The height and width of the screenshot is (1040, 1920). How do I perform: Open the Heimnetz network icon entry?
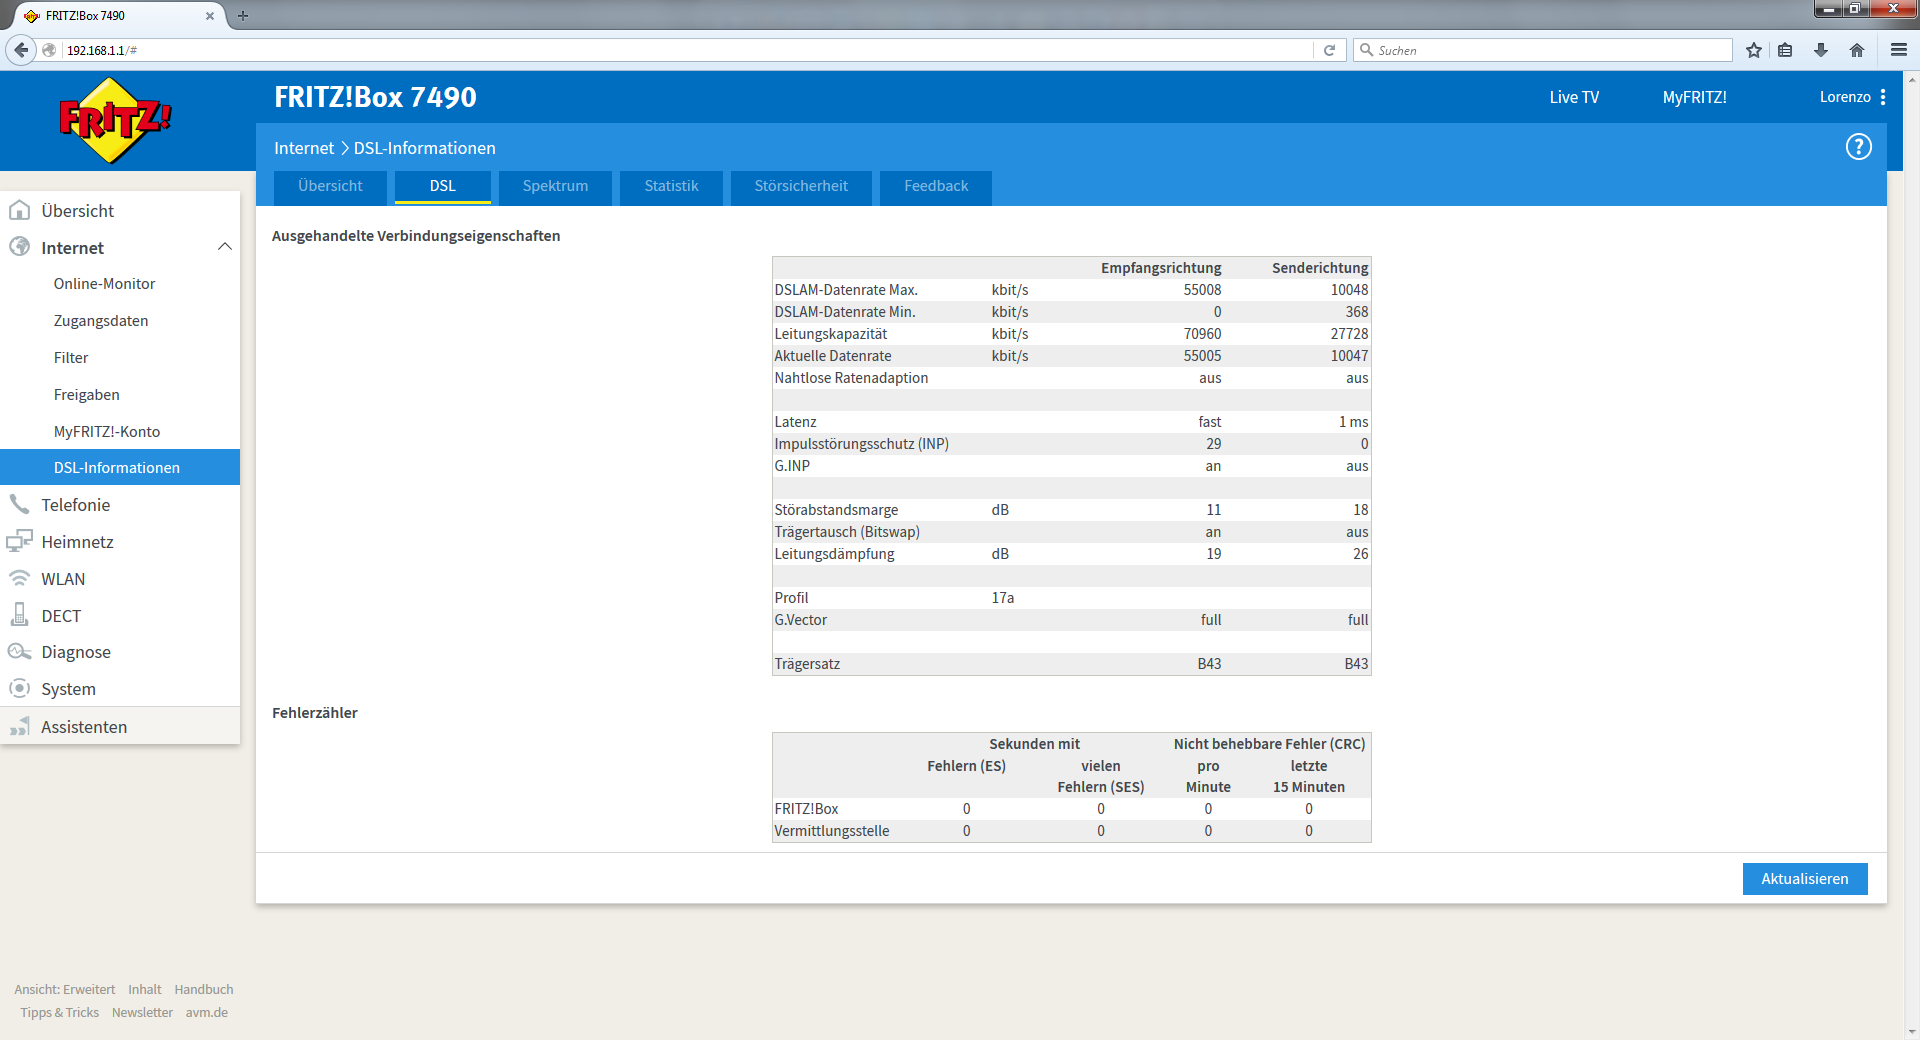click(x=19, y=541)
